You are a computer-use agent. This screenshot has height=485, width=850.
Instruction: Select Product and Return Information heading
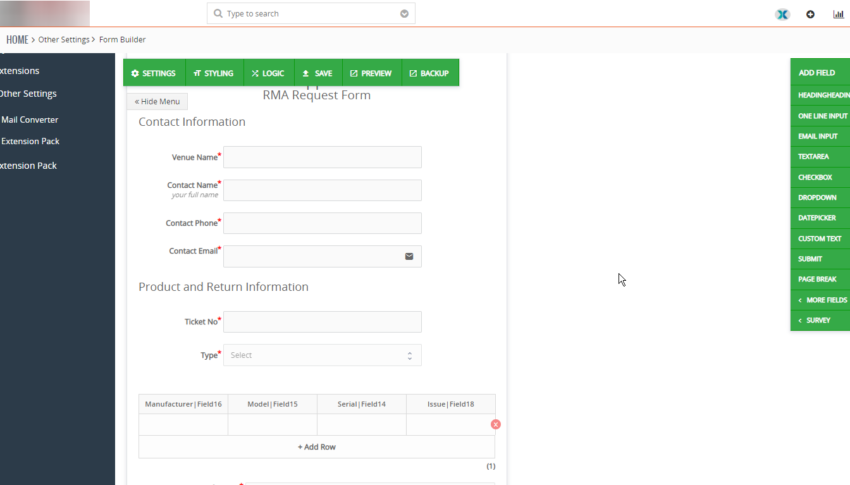pyautogui.click(x=223, y=287)
